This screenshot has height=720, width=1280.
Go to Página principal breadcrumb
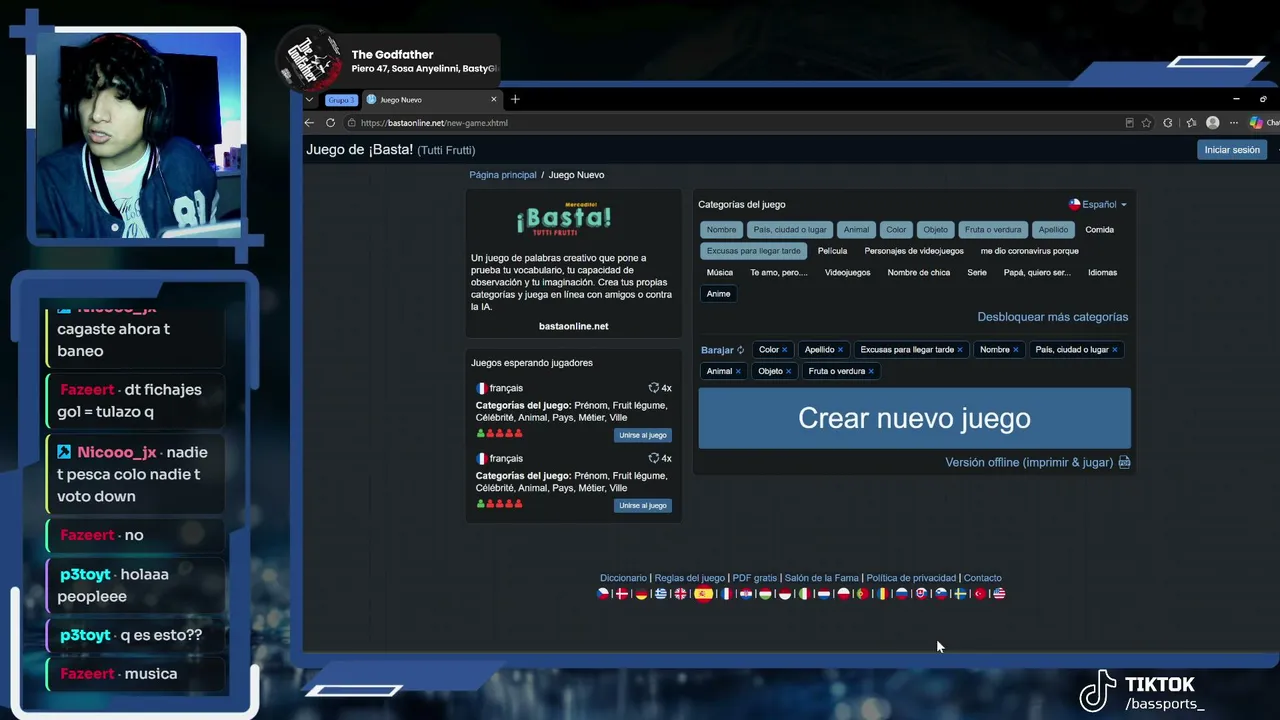point(503,175)
